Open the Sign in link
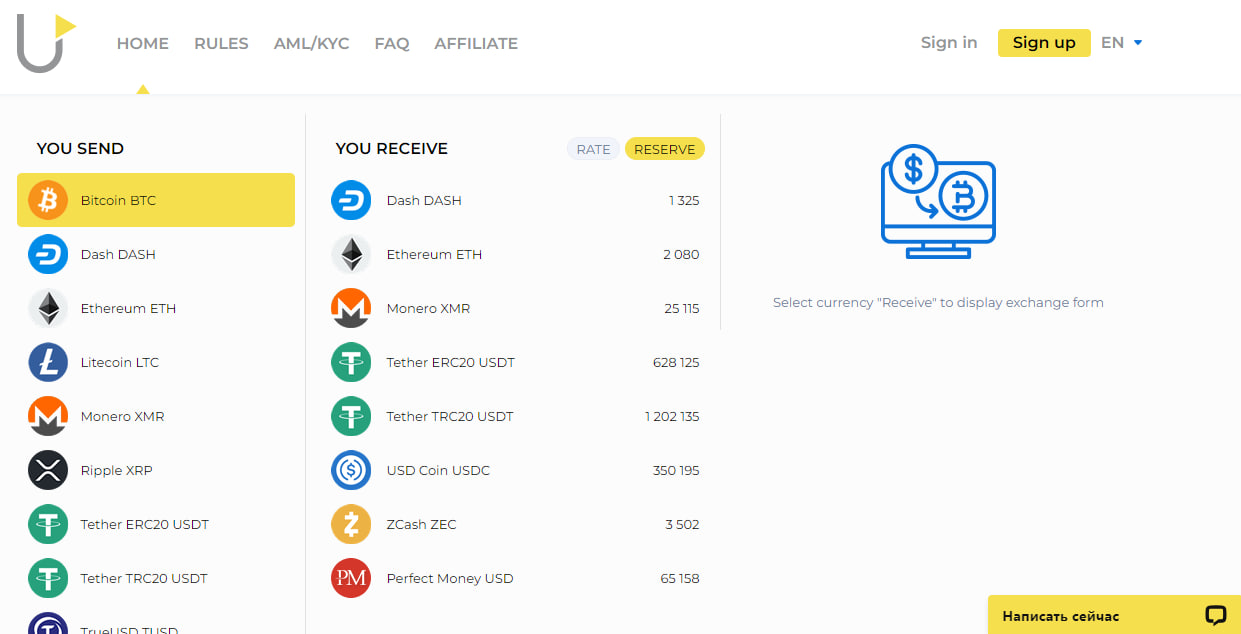Viewport: 1241px width, 634px height. point(948,42)
